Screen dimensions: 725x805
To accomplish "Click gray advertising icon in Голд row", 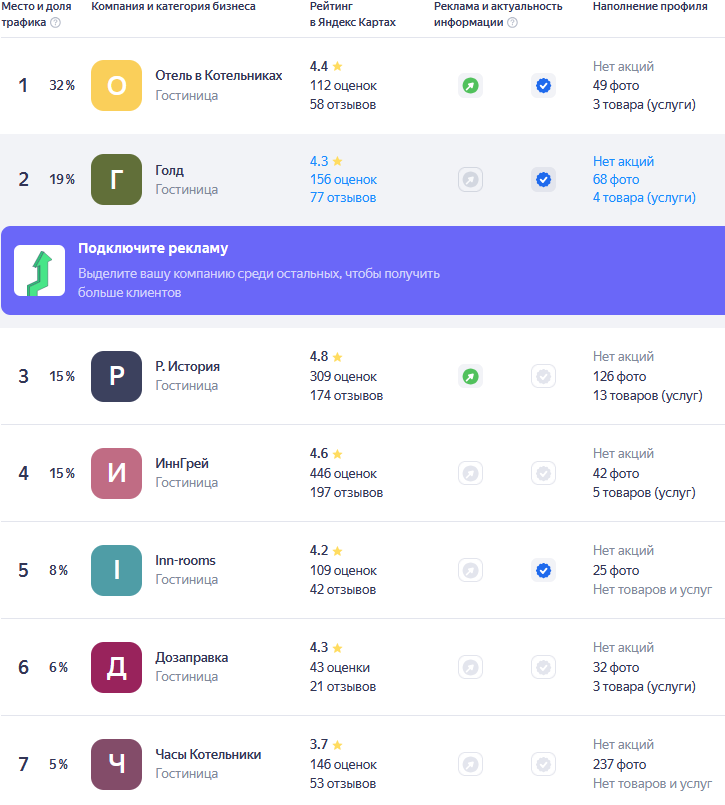I will (470, 180).
